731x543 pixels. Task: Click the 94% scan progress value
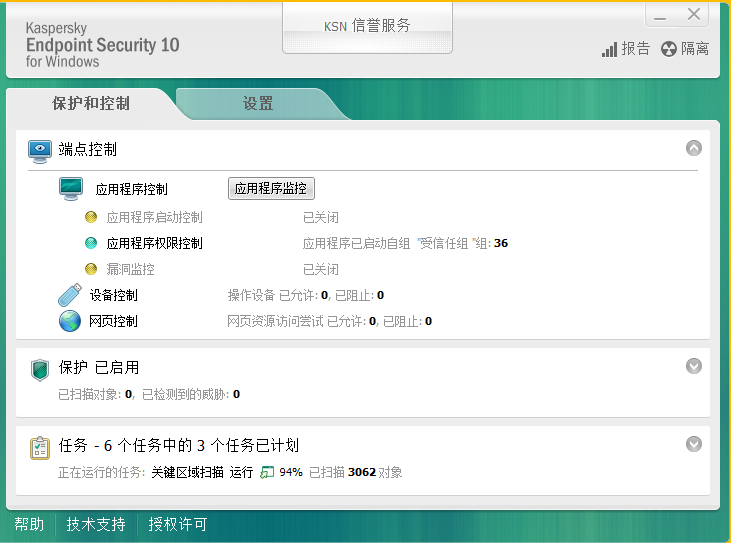[x=291, y=473]
